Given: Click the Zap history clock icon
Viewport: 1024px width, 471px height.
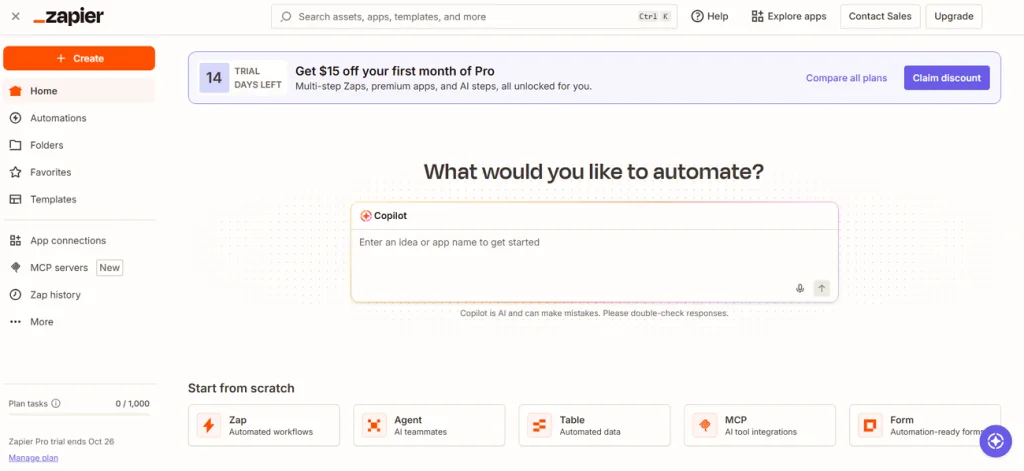Looking at the screenshot, I should tap(16, 295).
